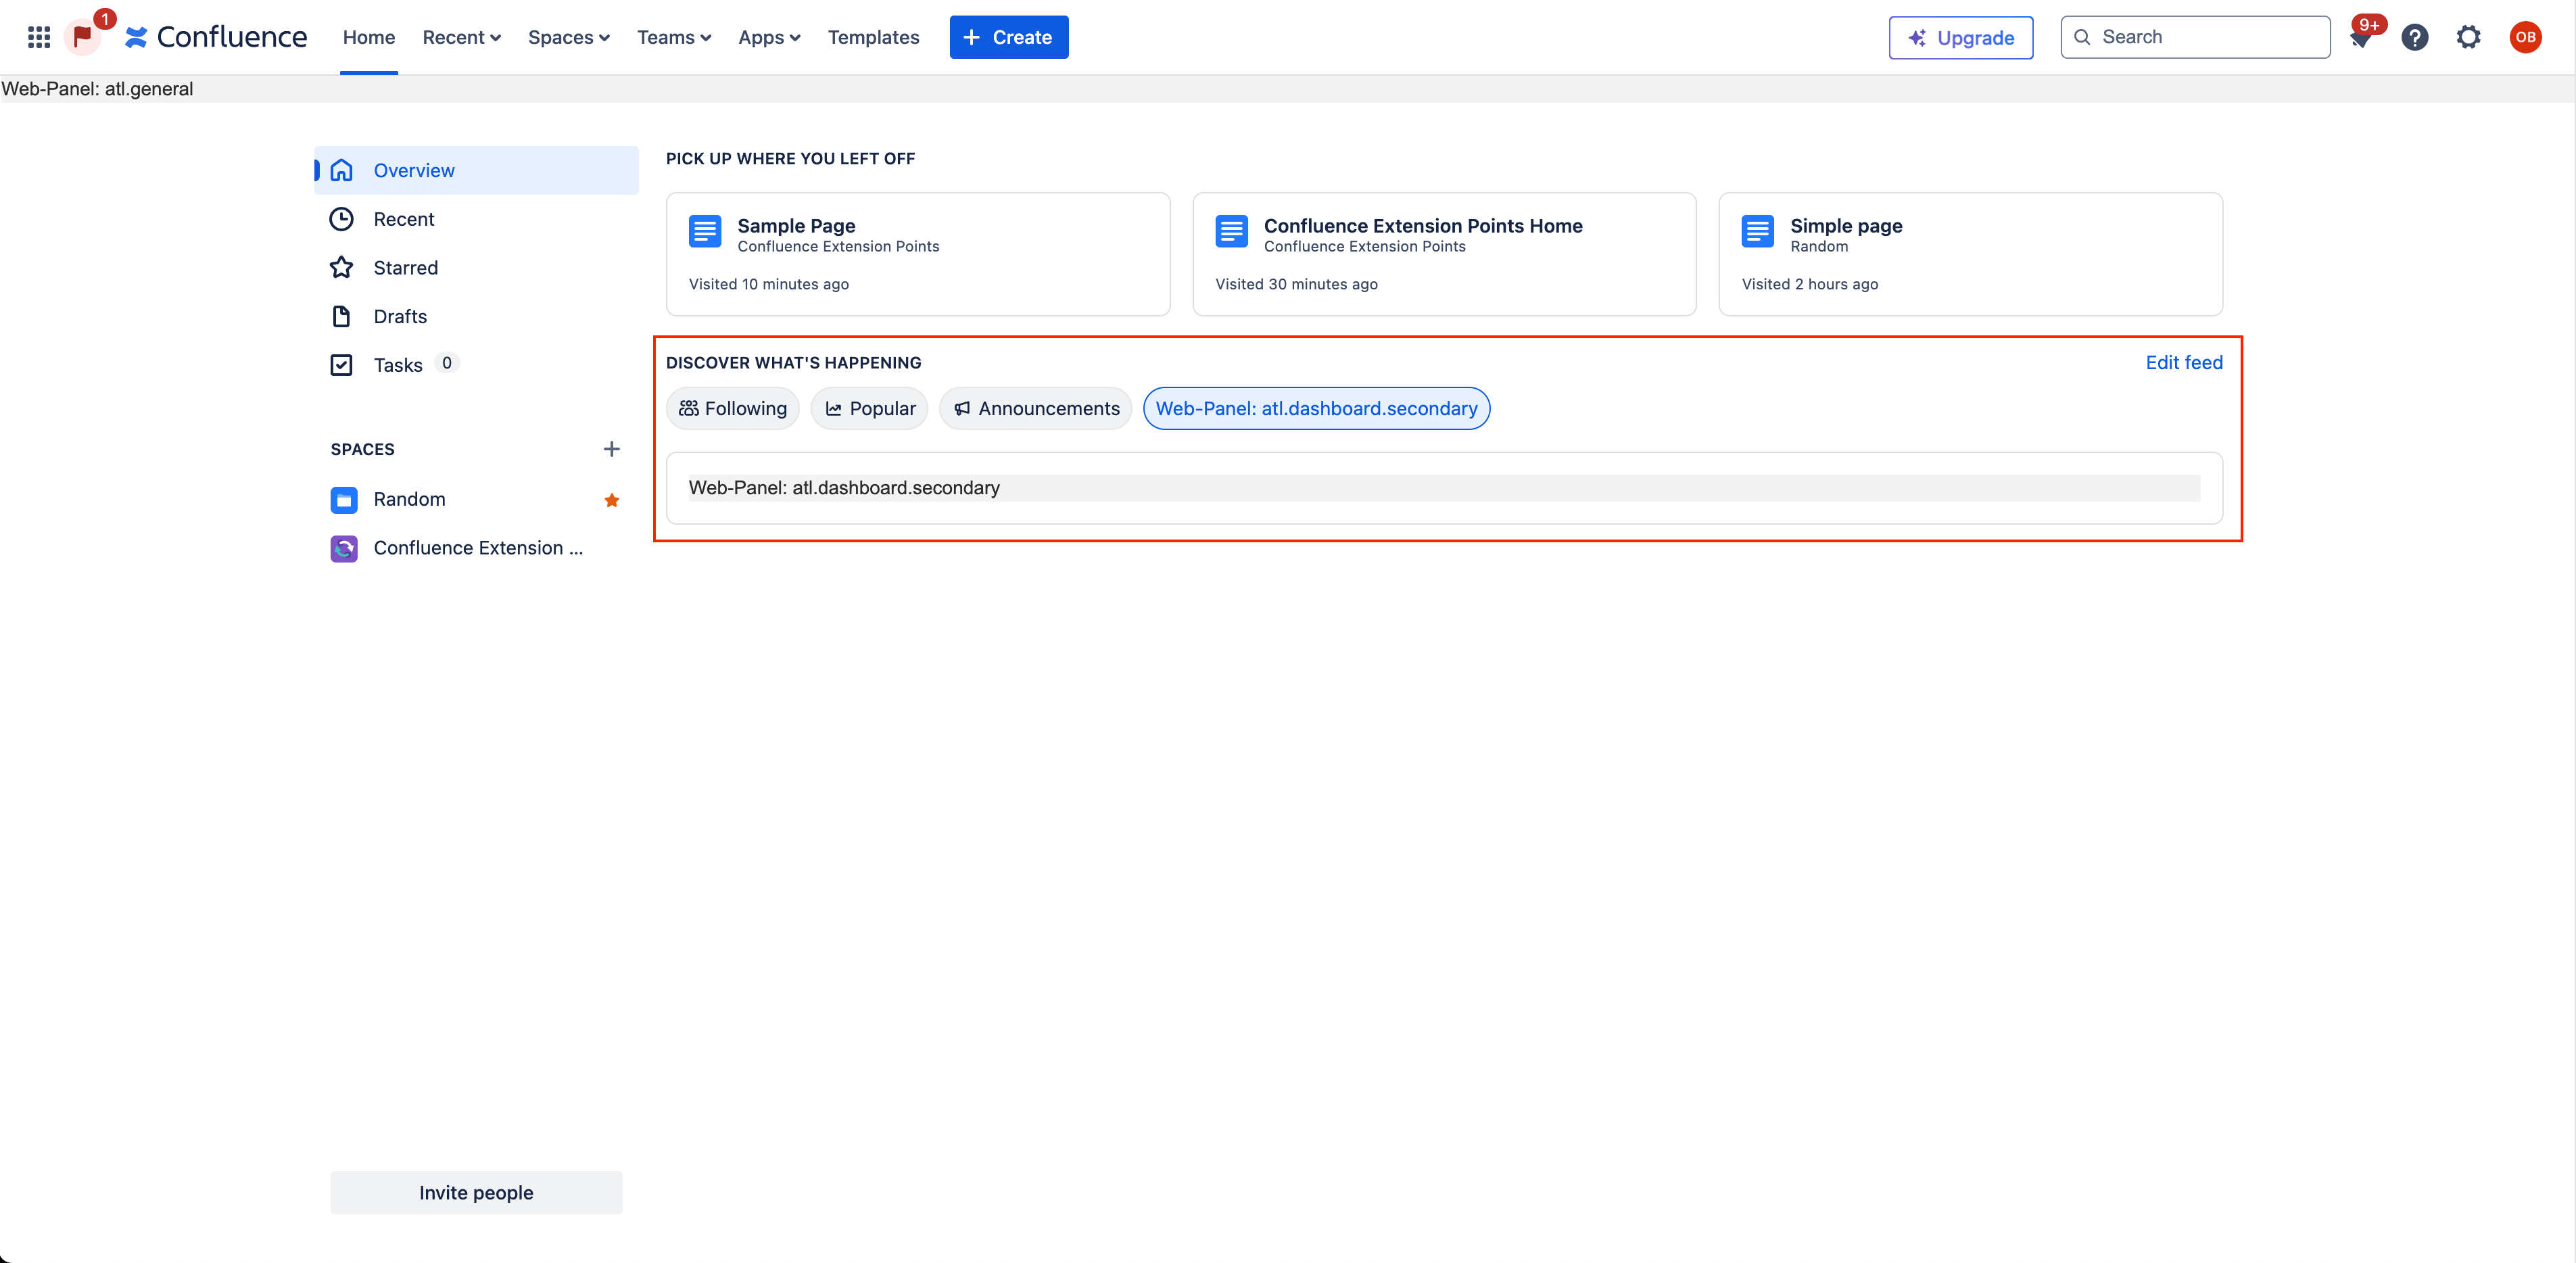Open the help question mark icon
The height and width of the screenshot is (1263, 2576).
(x=2415, y=37)
